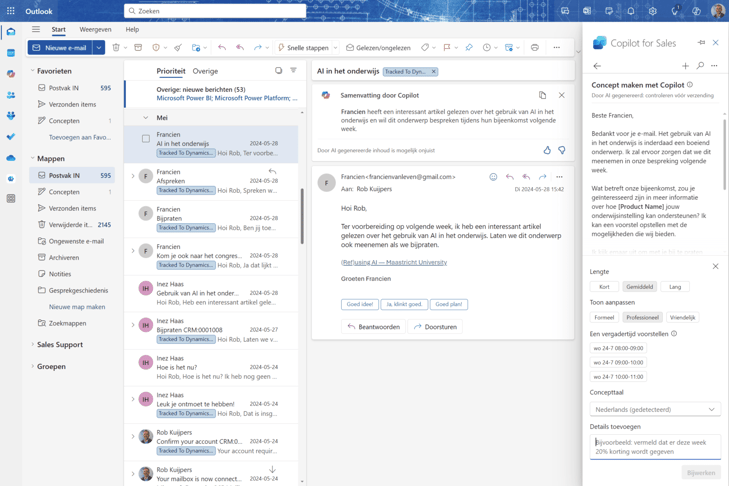This screenshot has height=486, width=729.
Task: Click the emoji reaction icon on the message
Action: tap(493, 177)
